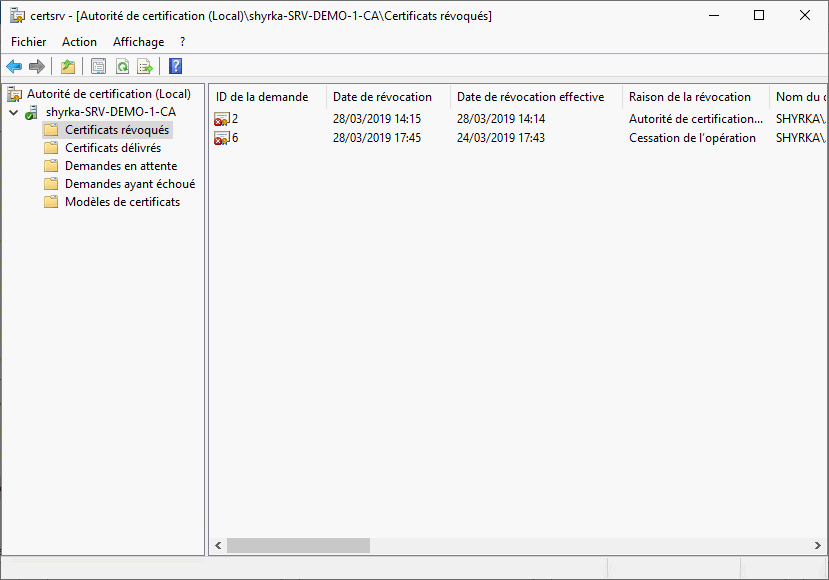Select Demandes en attente folder
This screenshot has width=829, height=580.
[x=120, y=166]
